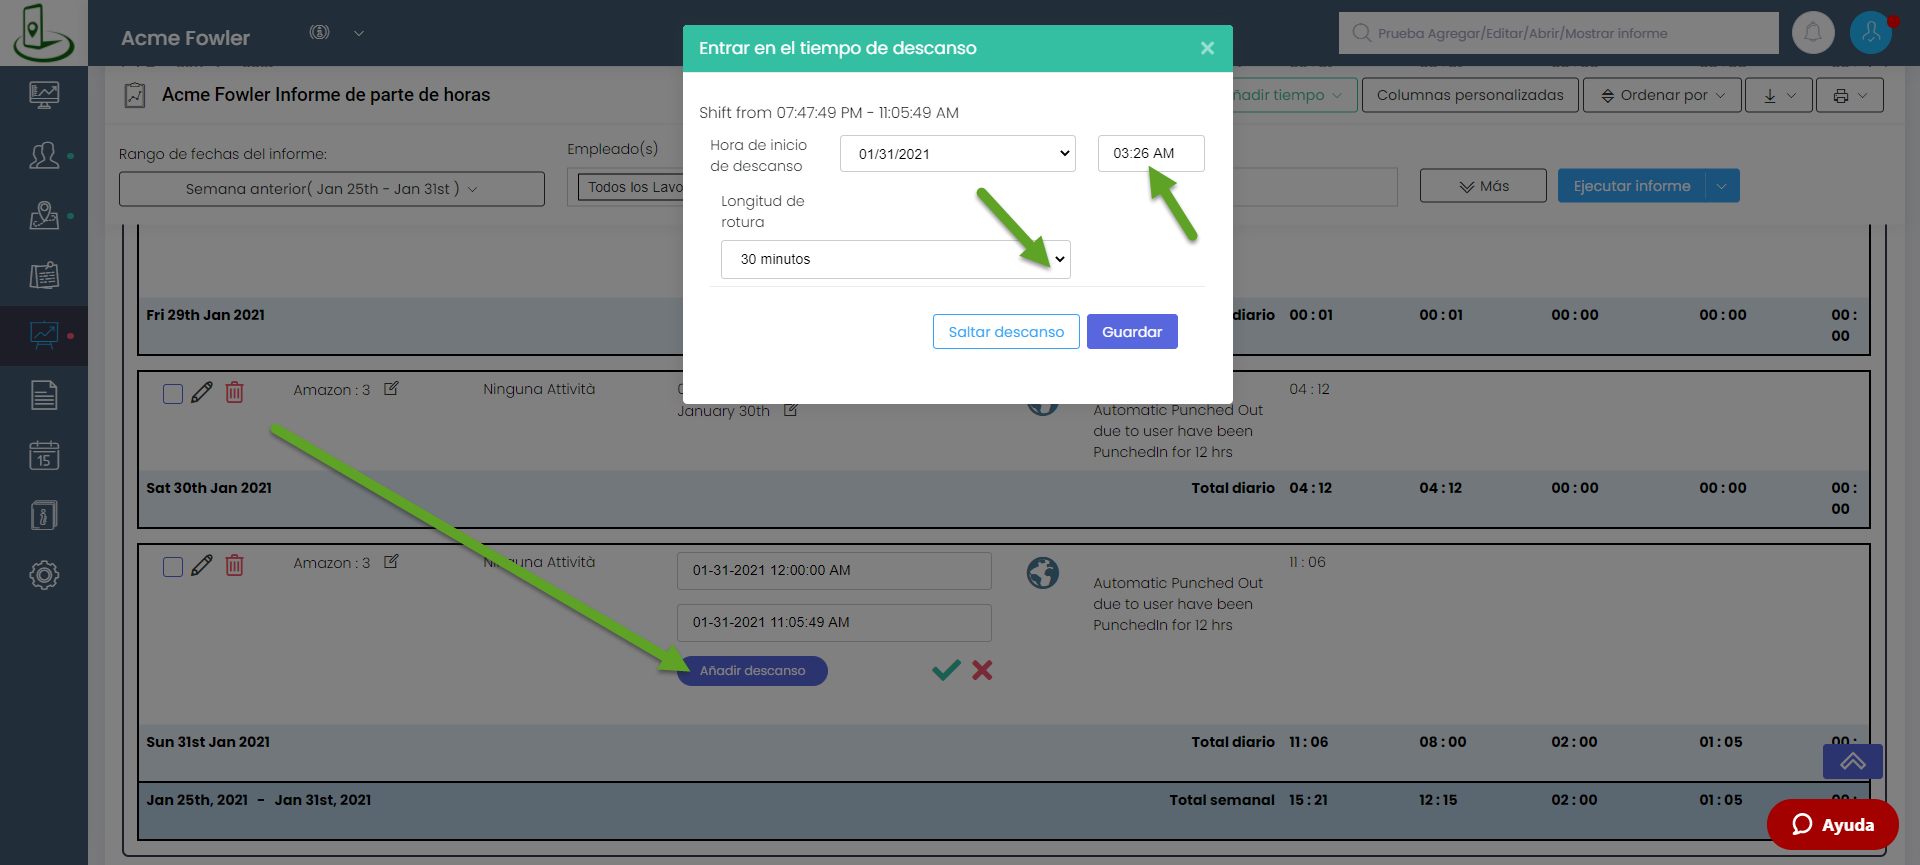Close the break time dialog
Viewport: 1920px width, 865px height.
coord(1207,48)
